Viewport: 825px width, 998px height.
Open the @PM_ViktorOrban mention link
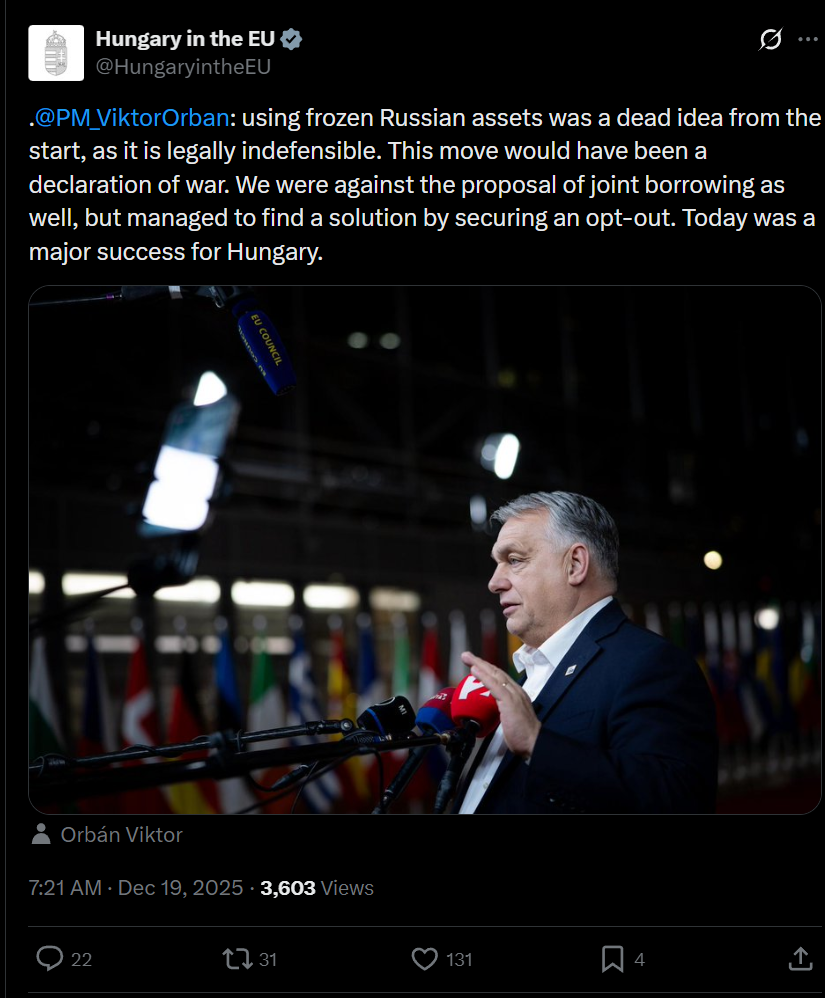click(131, 118)
